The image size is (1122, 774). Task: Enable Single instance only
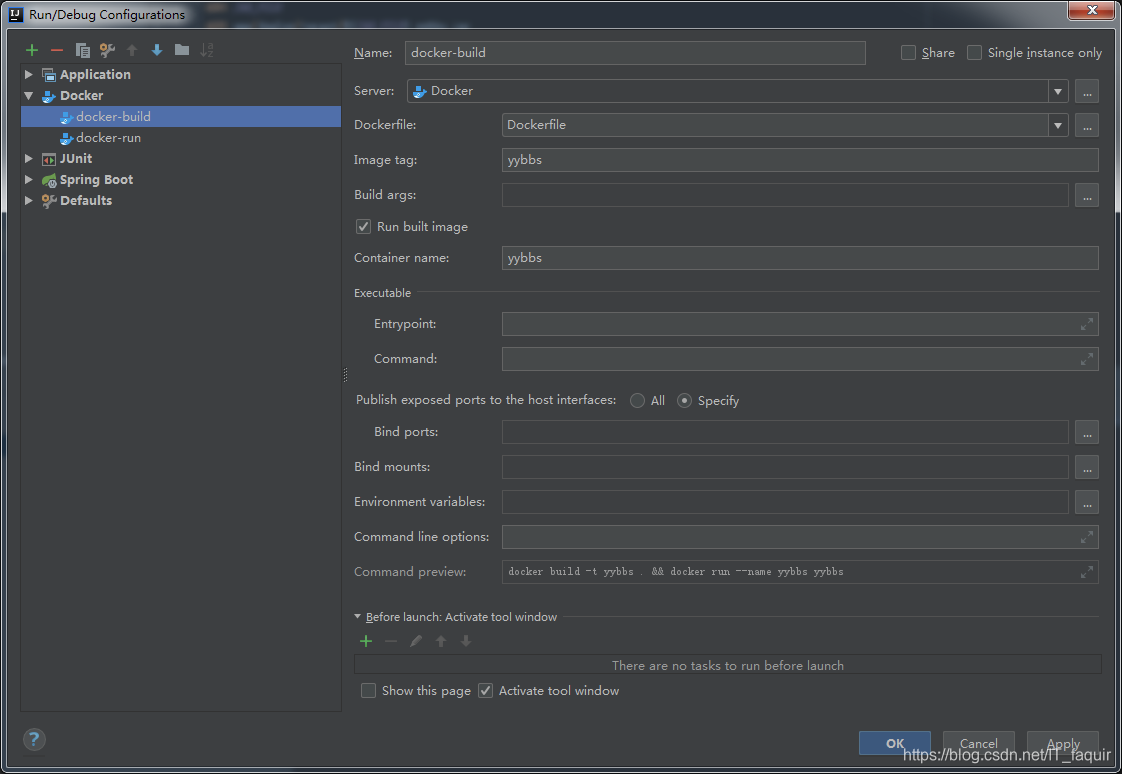coord(974,53)
